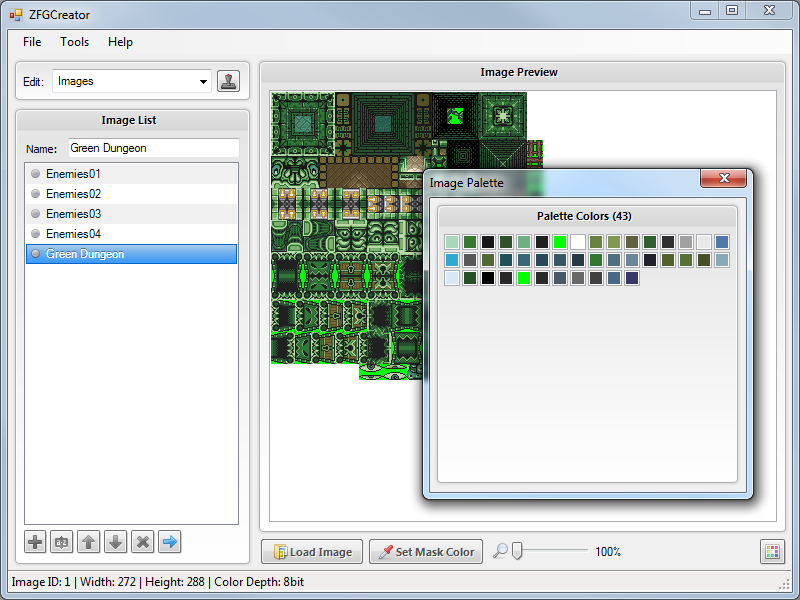Viewport: 800px width, 600px height.
Task: Click the Name field containing Green Dungeon
Action: 154,148
